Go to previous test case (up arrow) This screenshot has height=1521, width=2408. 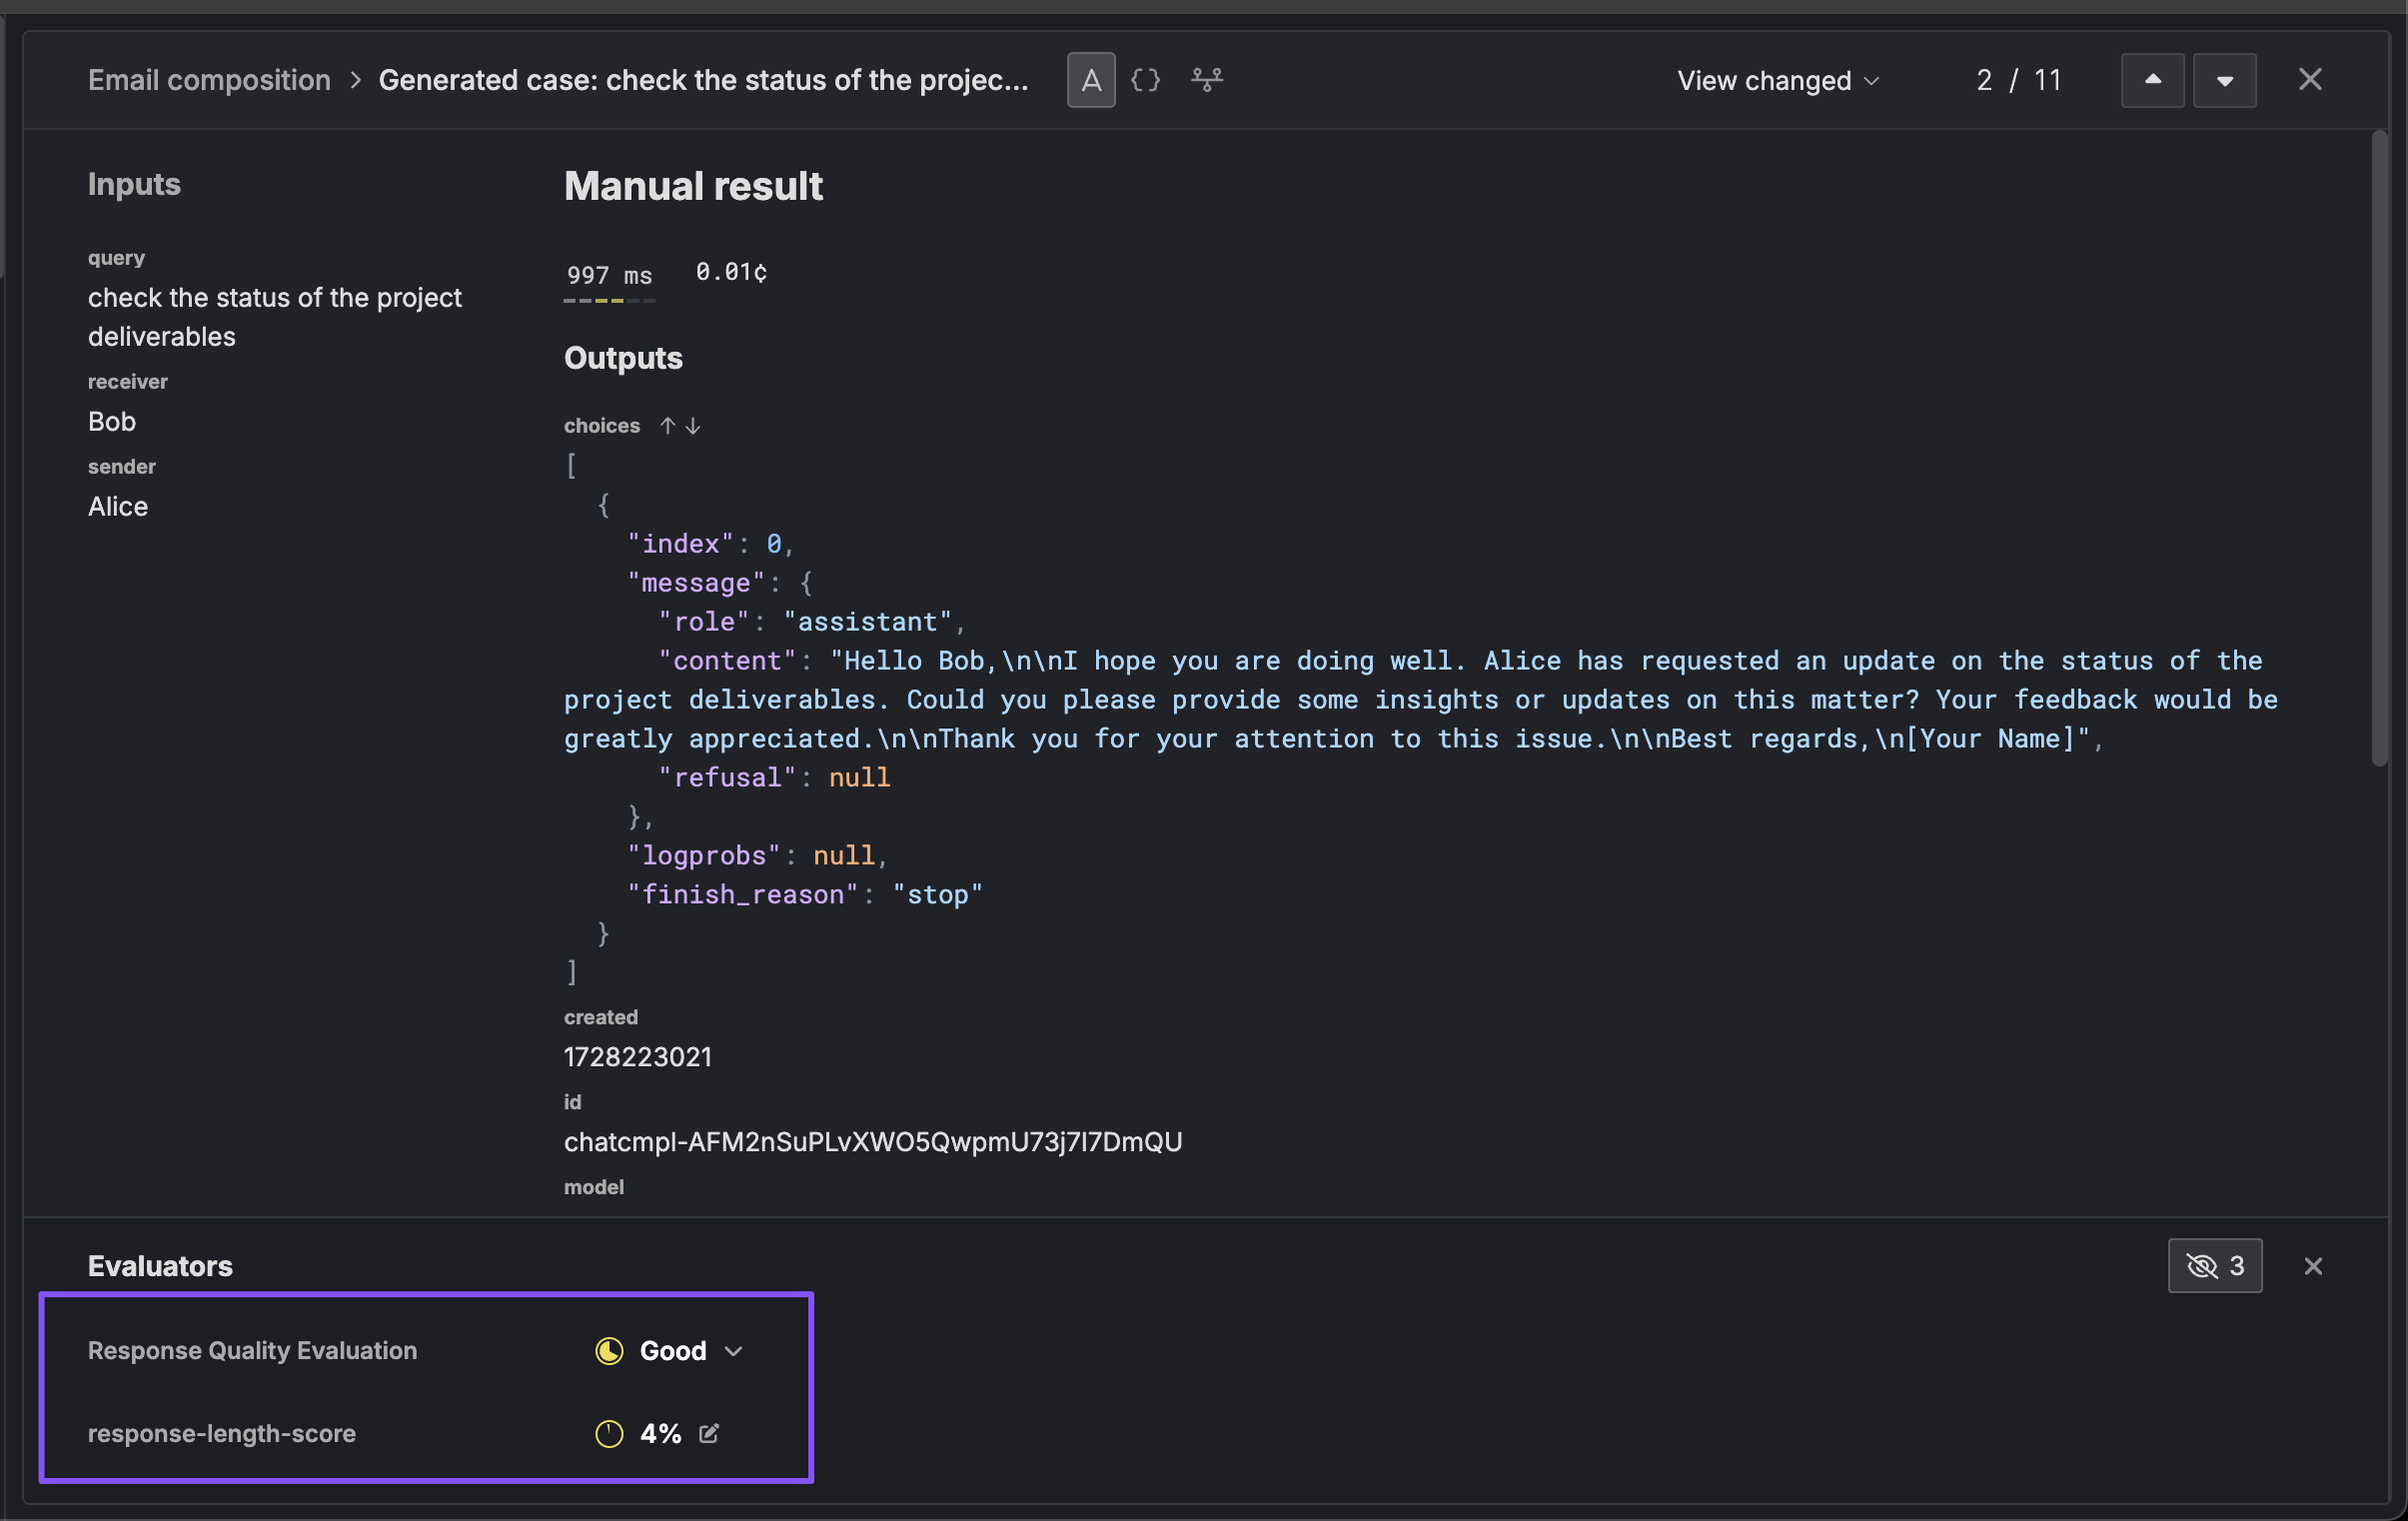tap(2153, 80)
